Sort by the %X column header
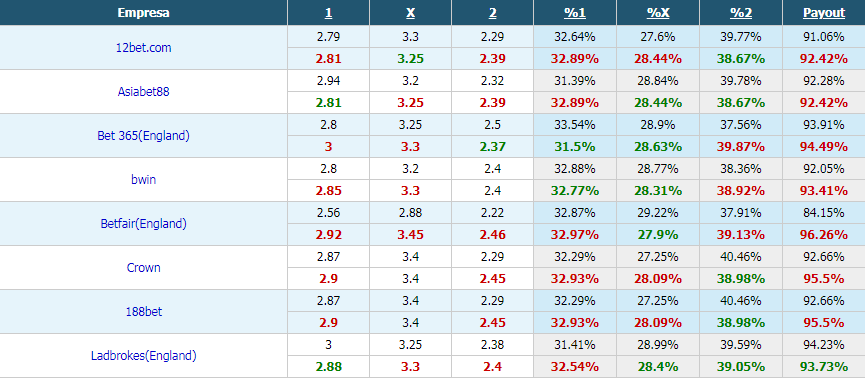The image size is (865, 378). [658, 13]
